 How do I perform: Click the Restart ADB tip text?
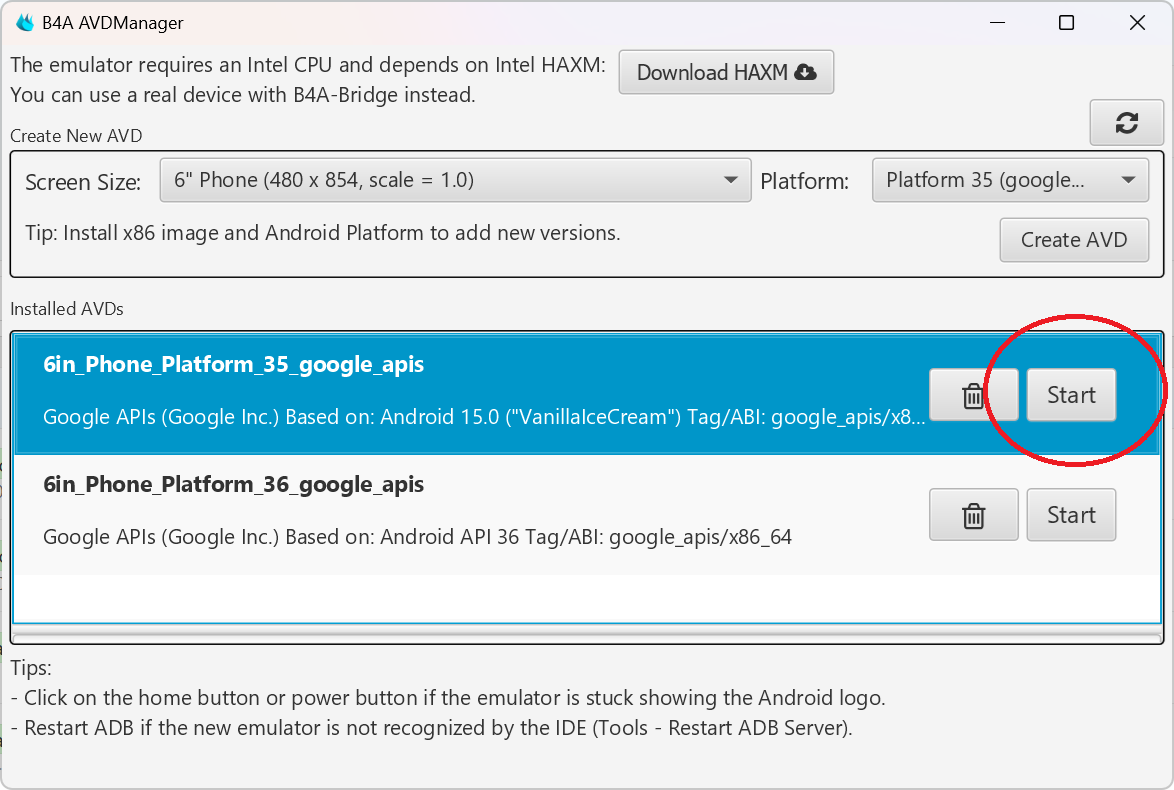coord(432,728)
